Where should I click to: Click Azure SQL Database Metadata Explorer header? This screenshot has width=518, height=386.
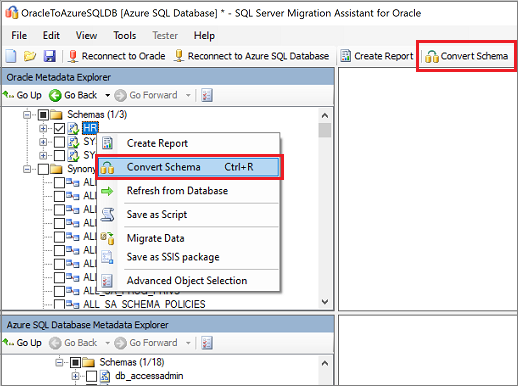pyautogui.click(x=168, y=325)
